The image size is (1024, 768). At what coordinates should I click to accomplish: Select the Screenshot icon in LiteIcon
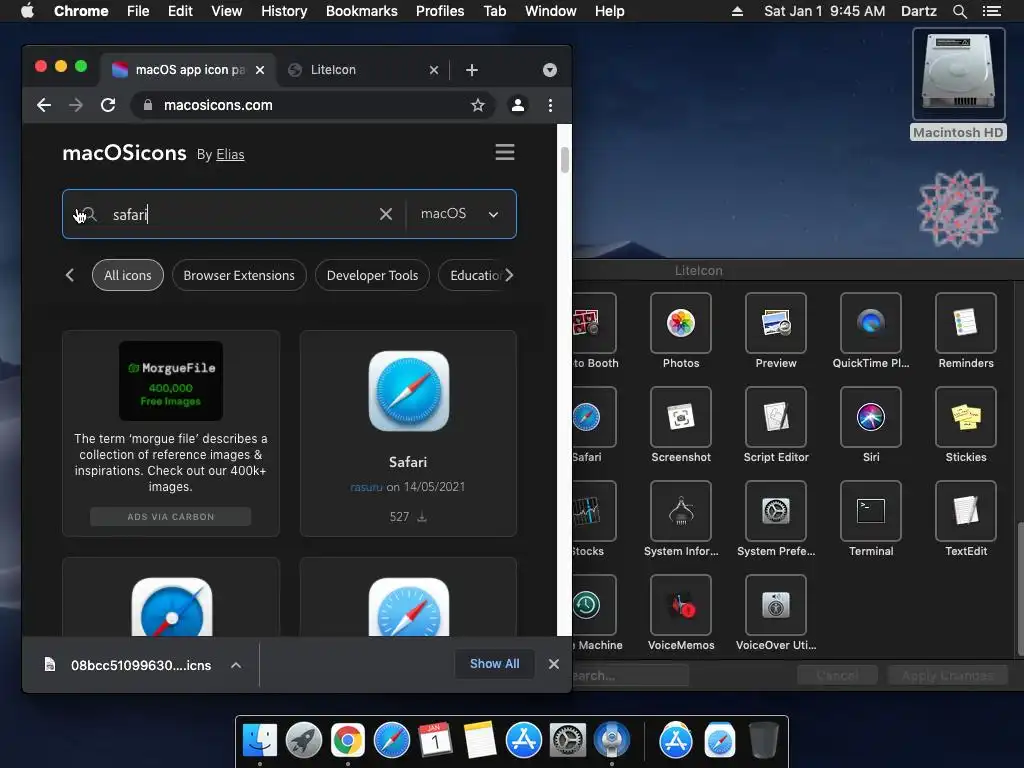[x=680, y=417]
